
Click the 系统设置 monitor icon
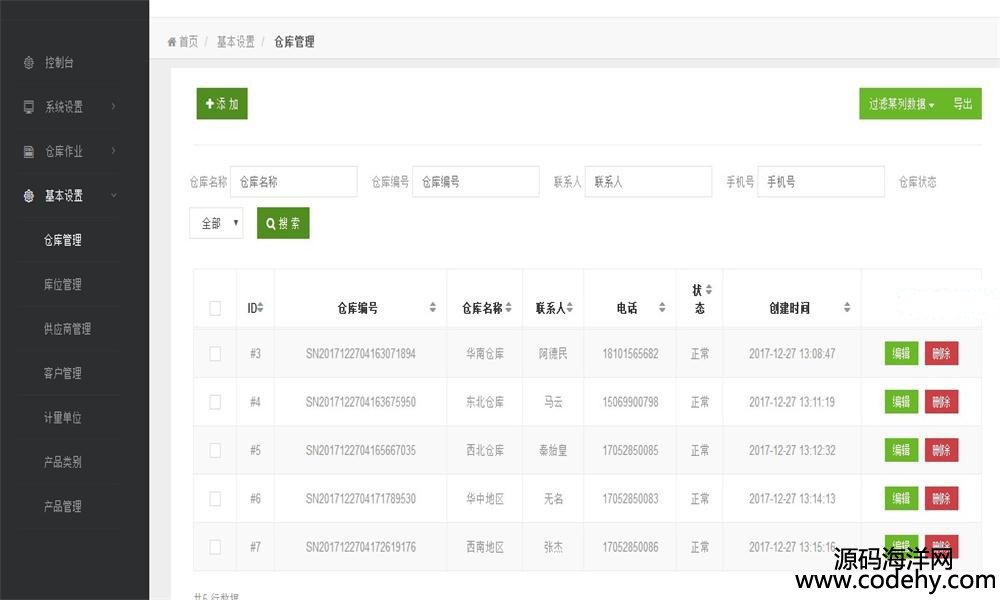click(x=28, y=107)
